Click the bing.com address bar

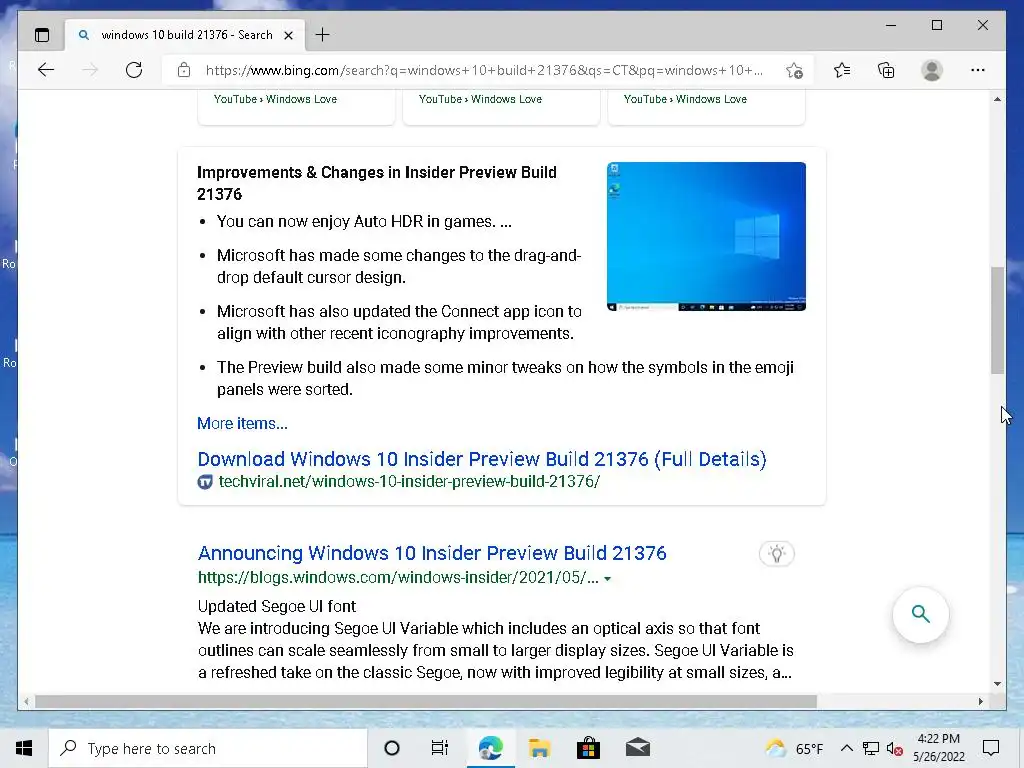pos(483,70)
